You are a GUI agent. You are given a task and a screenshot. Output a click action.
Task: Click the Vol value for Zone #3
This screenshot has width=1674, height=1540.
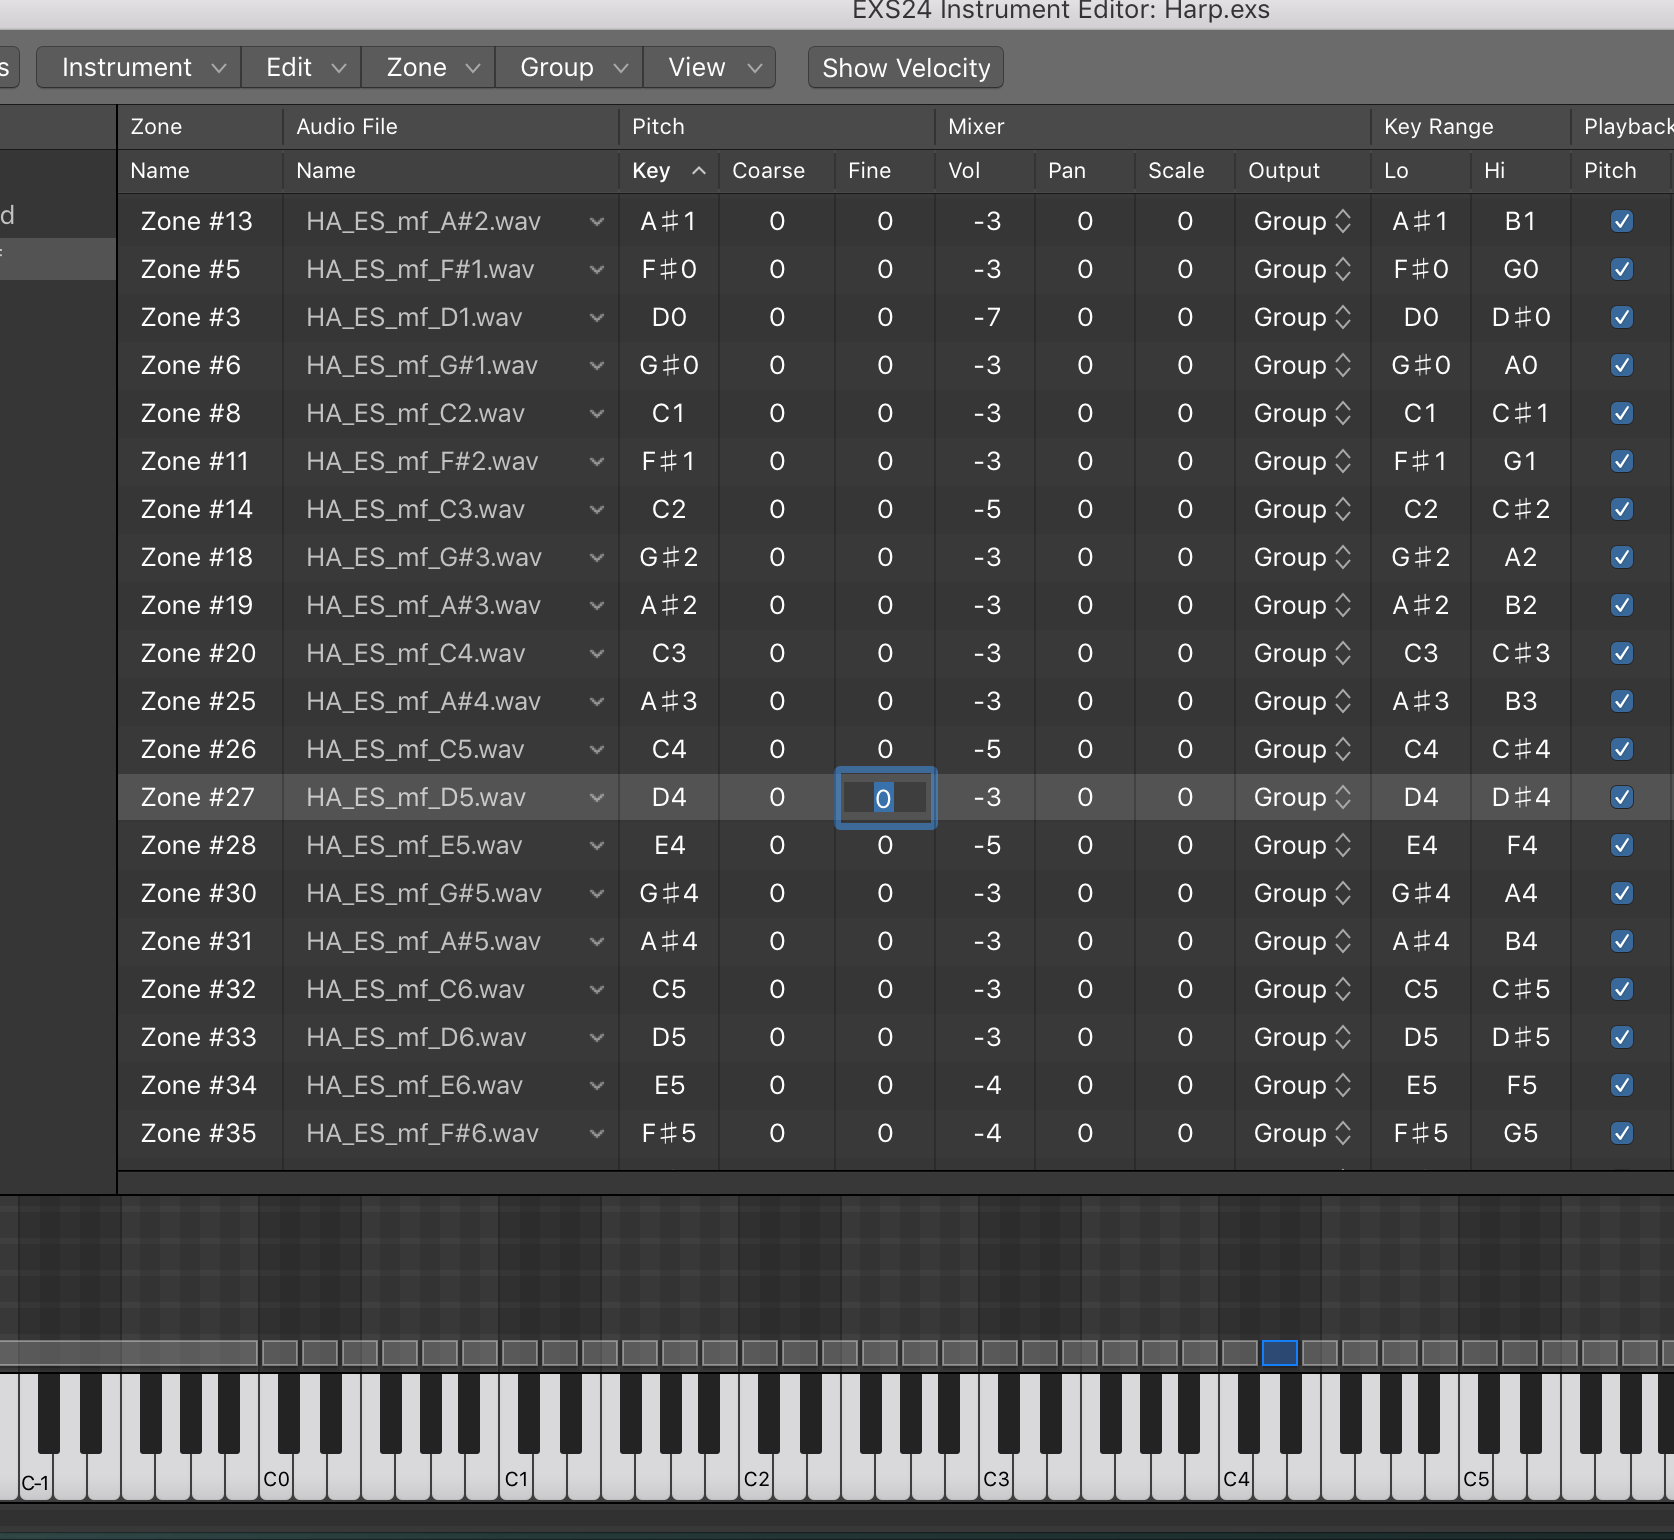pyautogui.click(x=986, y=317)
